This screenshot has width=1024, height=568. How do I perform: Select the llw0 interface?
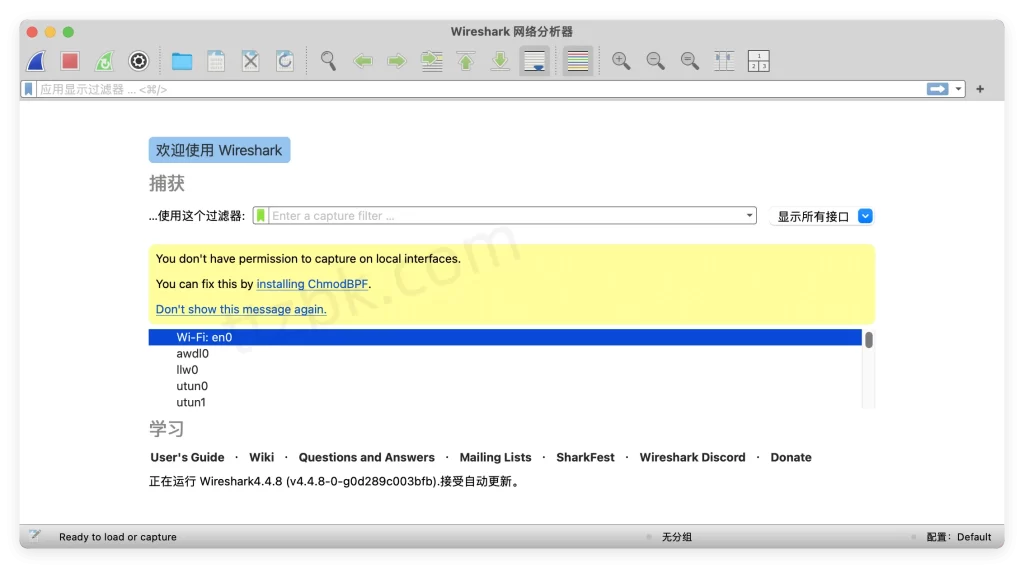pos(505,370)
